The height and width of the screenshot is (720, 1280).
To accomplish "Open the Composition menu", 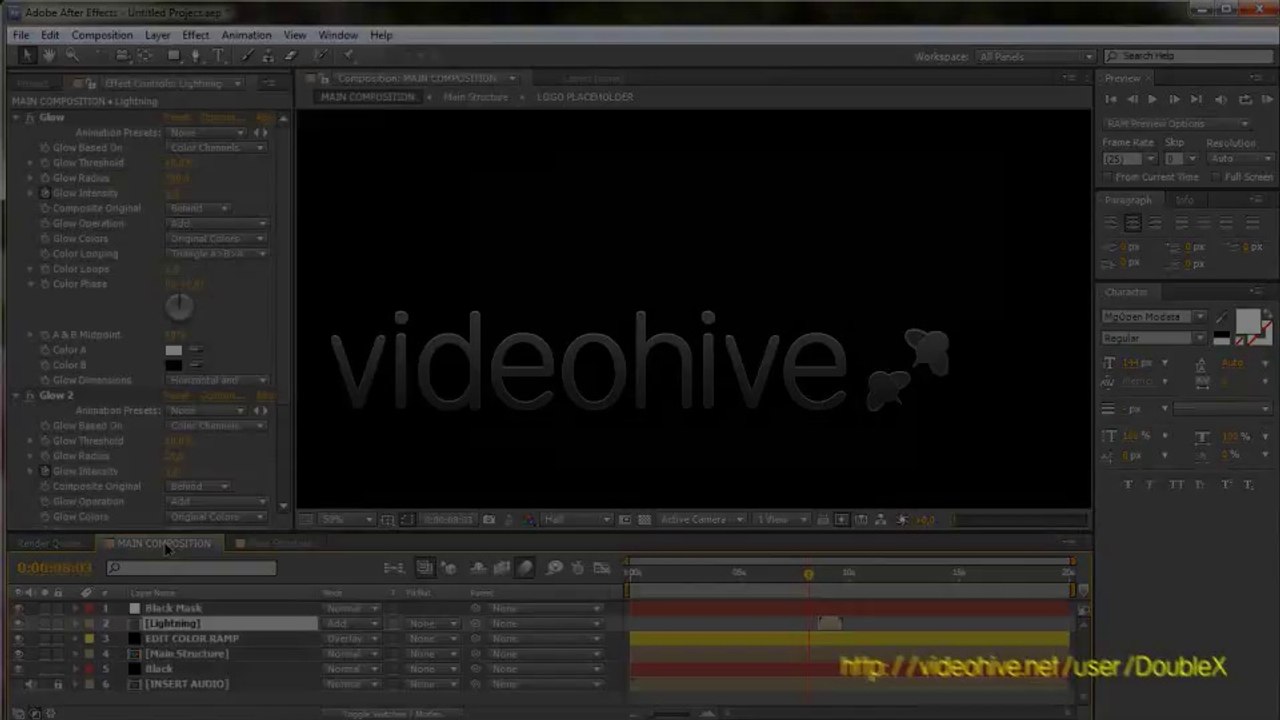I will [102, 35].
